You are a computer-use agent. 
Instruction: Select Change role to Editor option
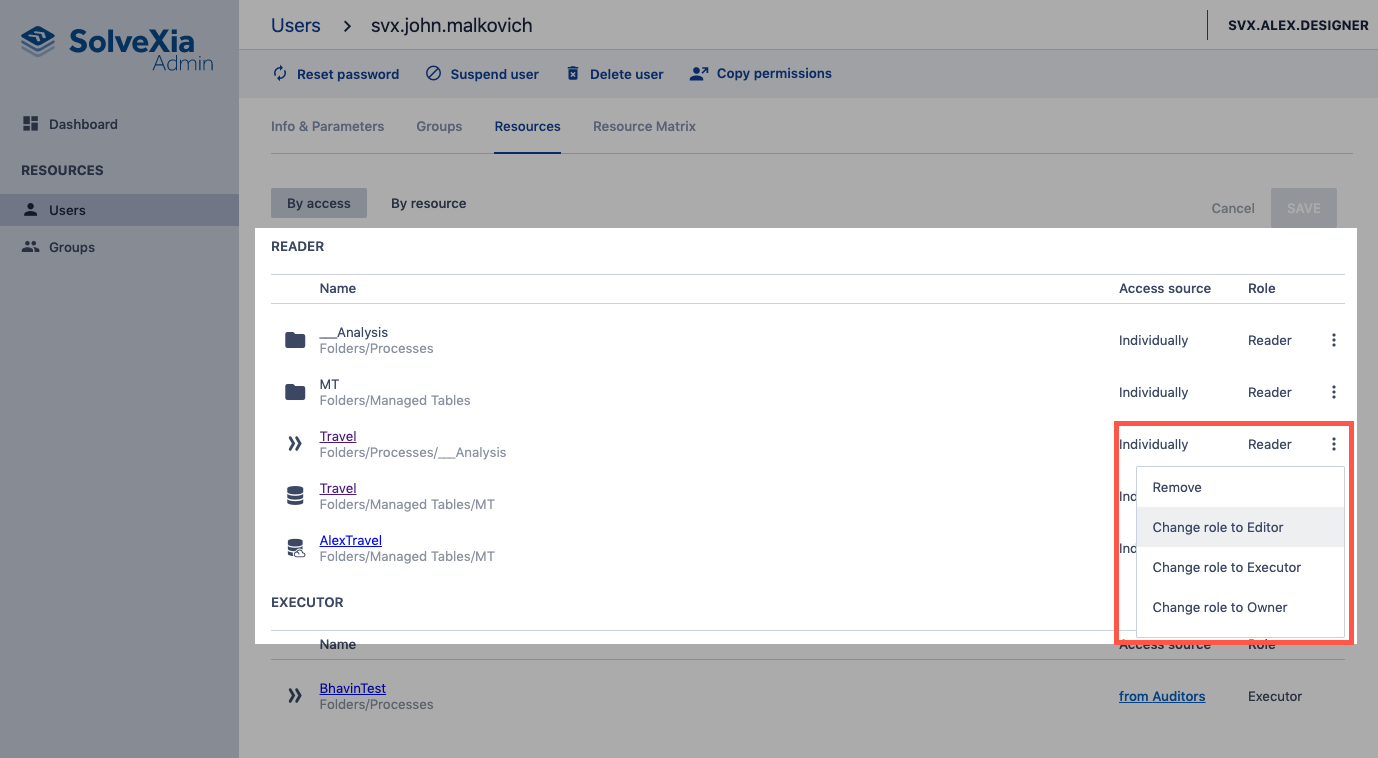(1217, 527)
